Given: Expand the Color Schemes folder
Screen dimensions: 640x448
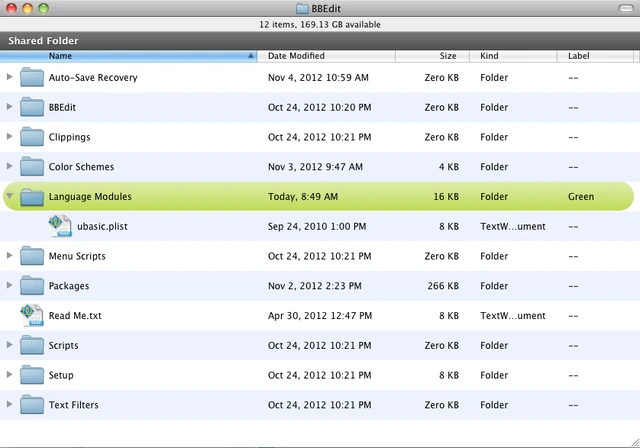Looking at the screenshot, I should pyautogui.click(x=9, y=166).
